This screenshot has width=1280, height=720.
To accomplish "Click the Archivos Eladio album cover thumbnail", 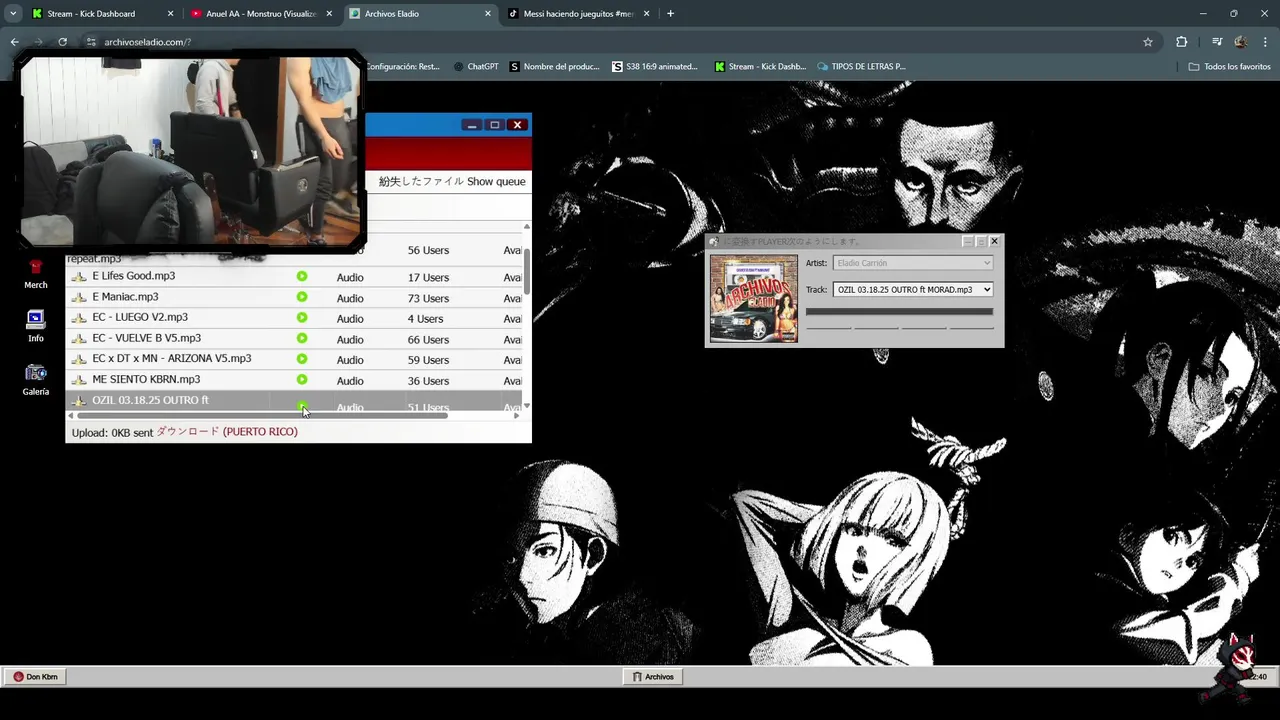I will (x=754, y=298).
